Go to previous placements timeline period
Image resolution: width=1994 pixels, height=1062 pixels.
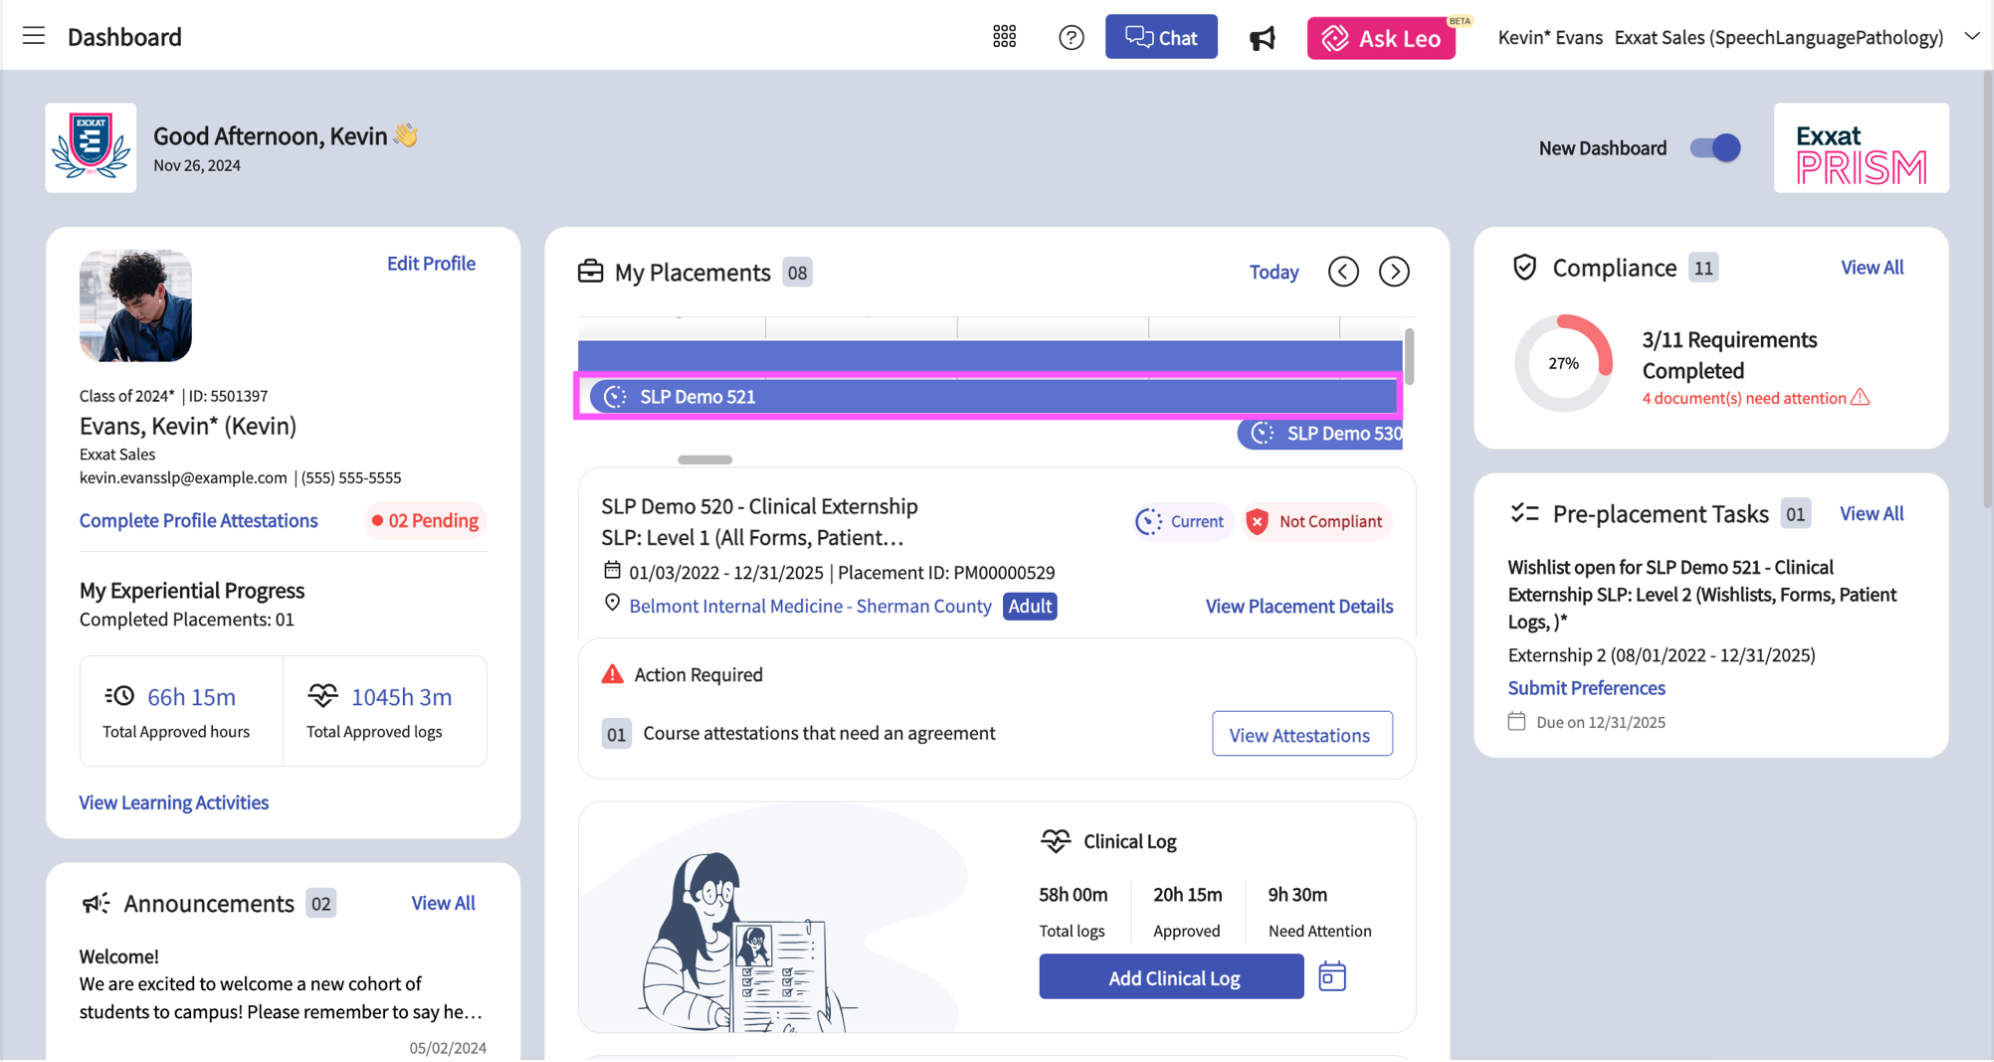pos(1343,271)
